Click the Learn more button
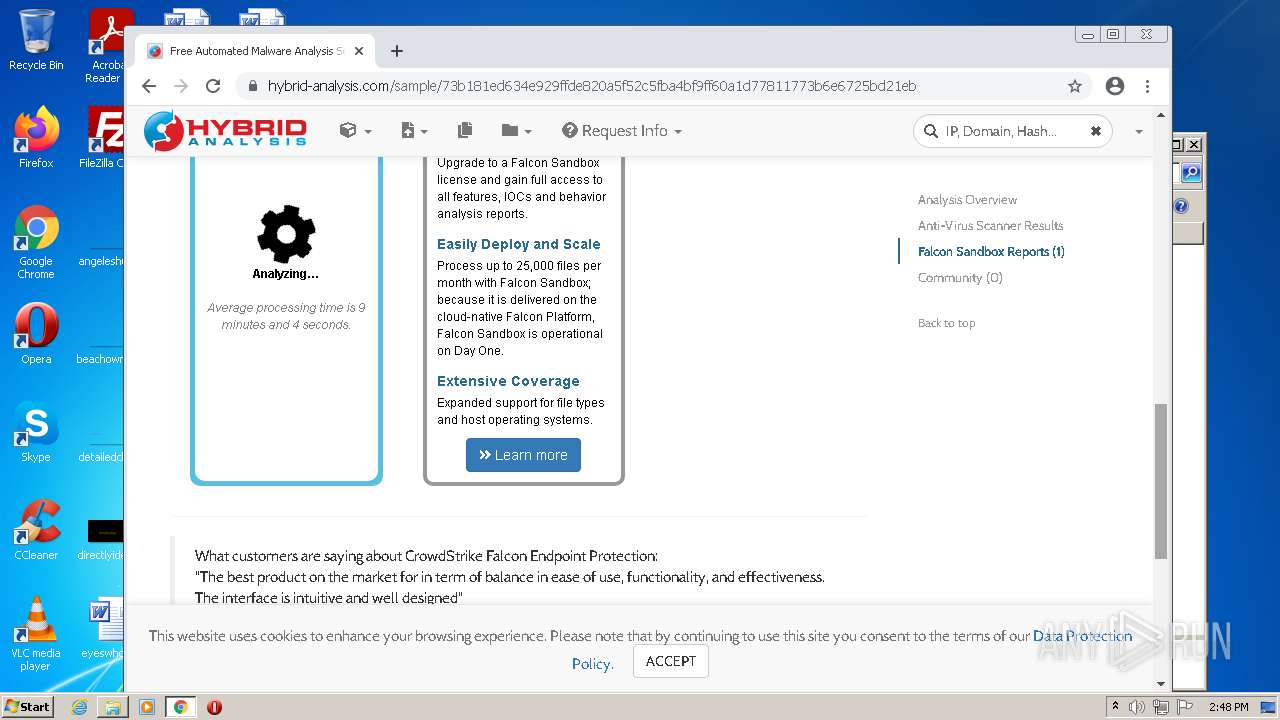Viewport: 1280px width, 720px height. pos(523,455)
